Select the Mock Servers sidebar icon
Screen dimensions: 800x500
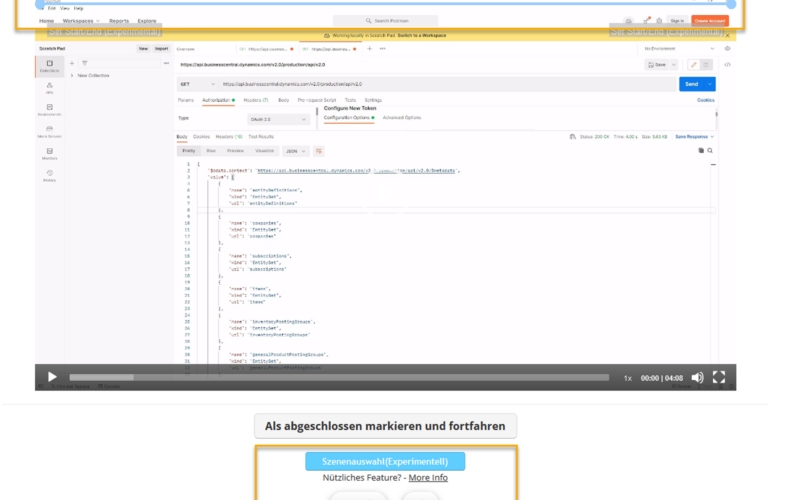(x=49, y=132)
